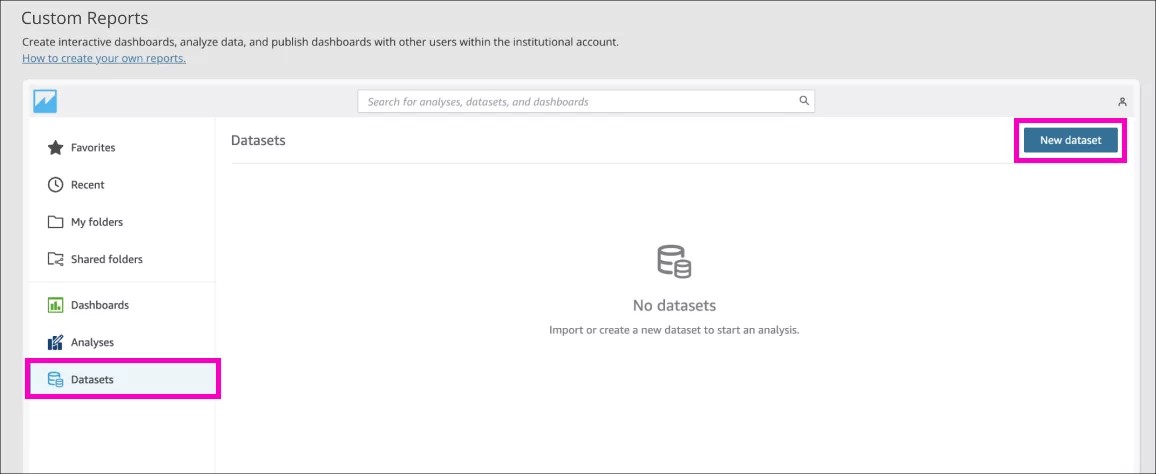This screenshot has height=474, width=1156.
Task: Focus the analyses, datasets, and dashboards search box
Action: 580,101
